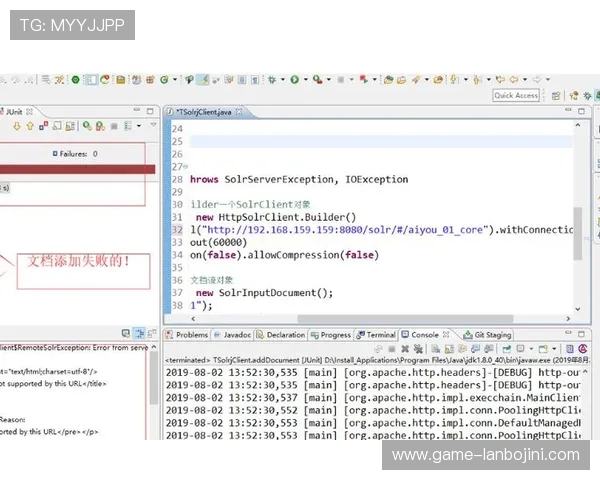Close the JUnit view tab
Viewport: 600px width, 480px height.
(x=29, y=112)
